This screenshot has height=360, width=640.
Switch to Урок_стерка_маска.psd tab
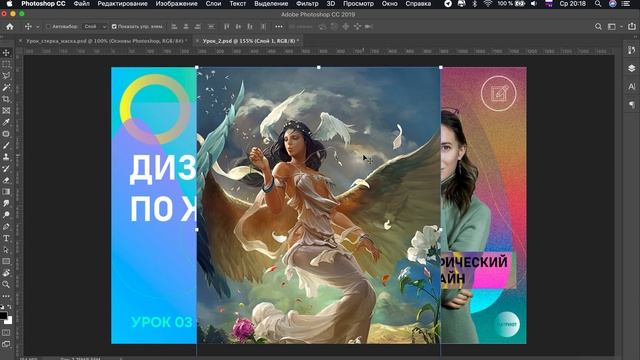[104, 41]
